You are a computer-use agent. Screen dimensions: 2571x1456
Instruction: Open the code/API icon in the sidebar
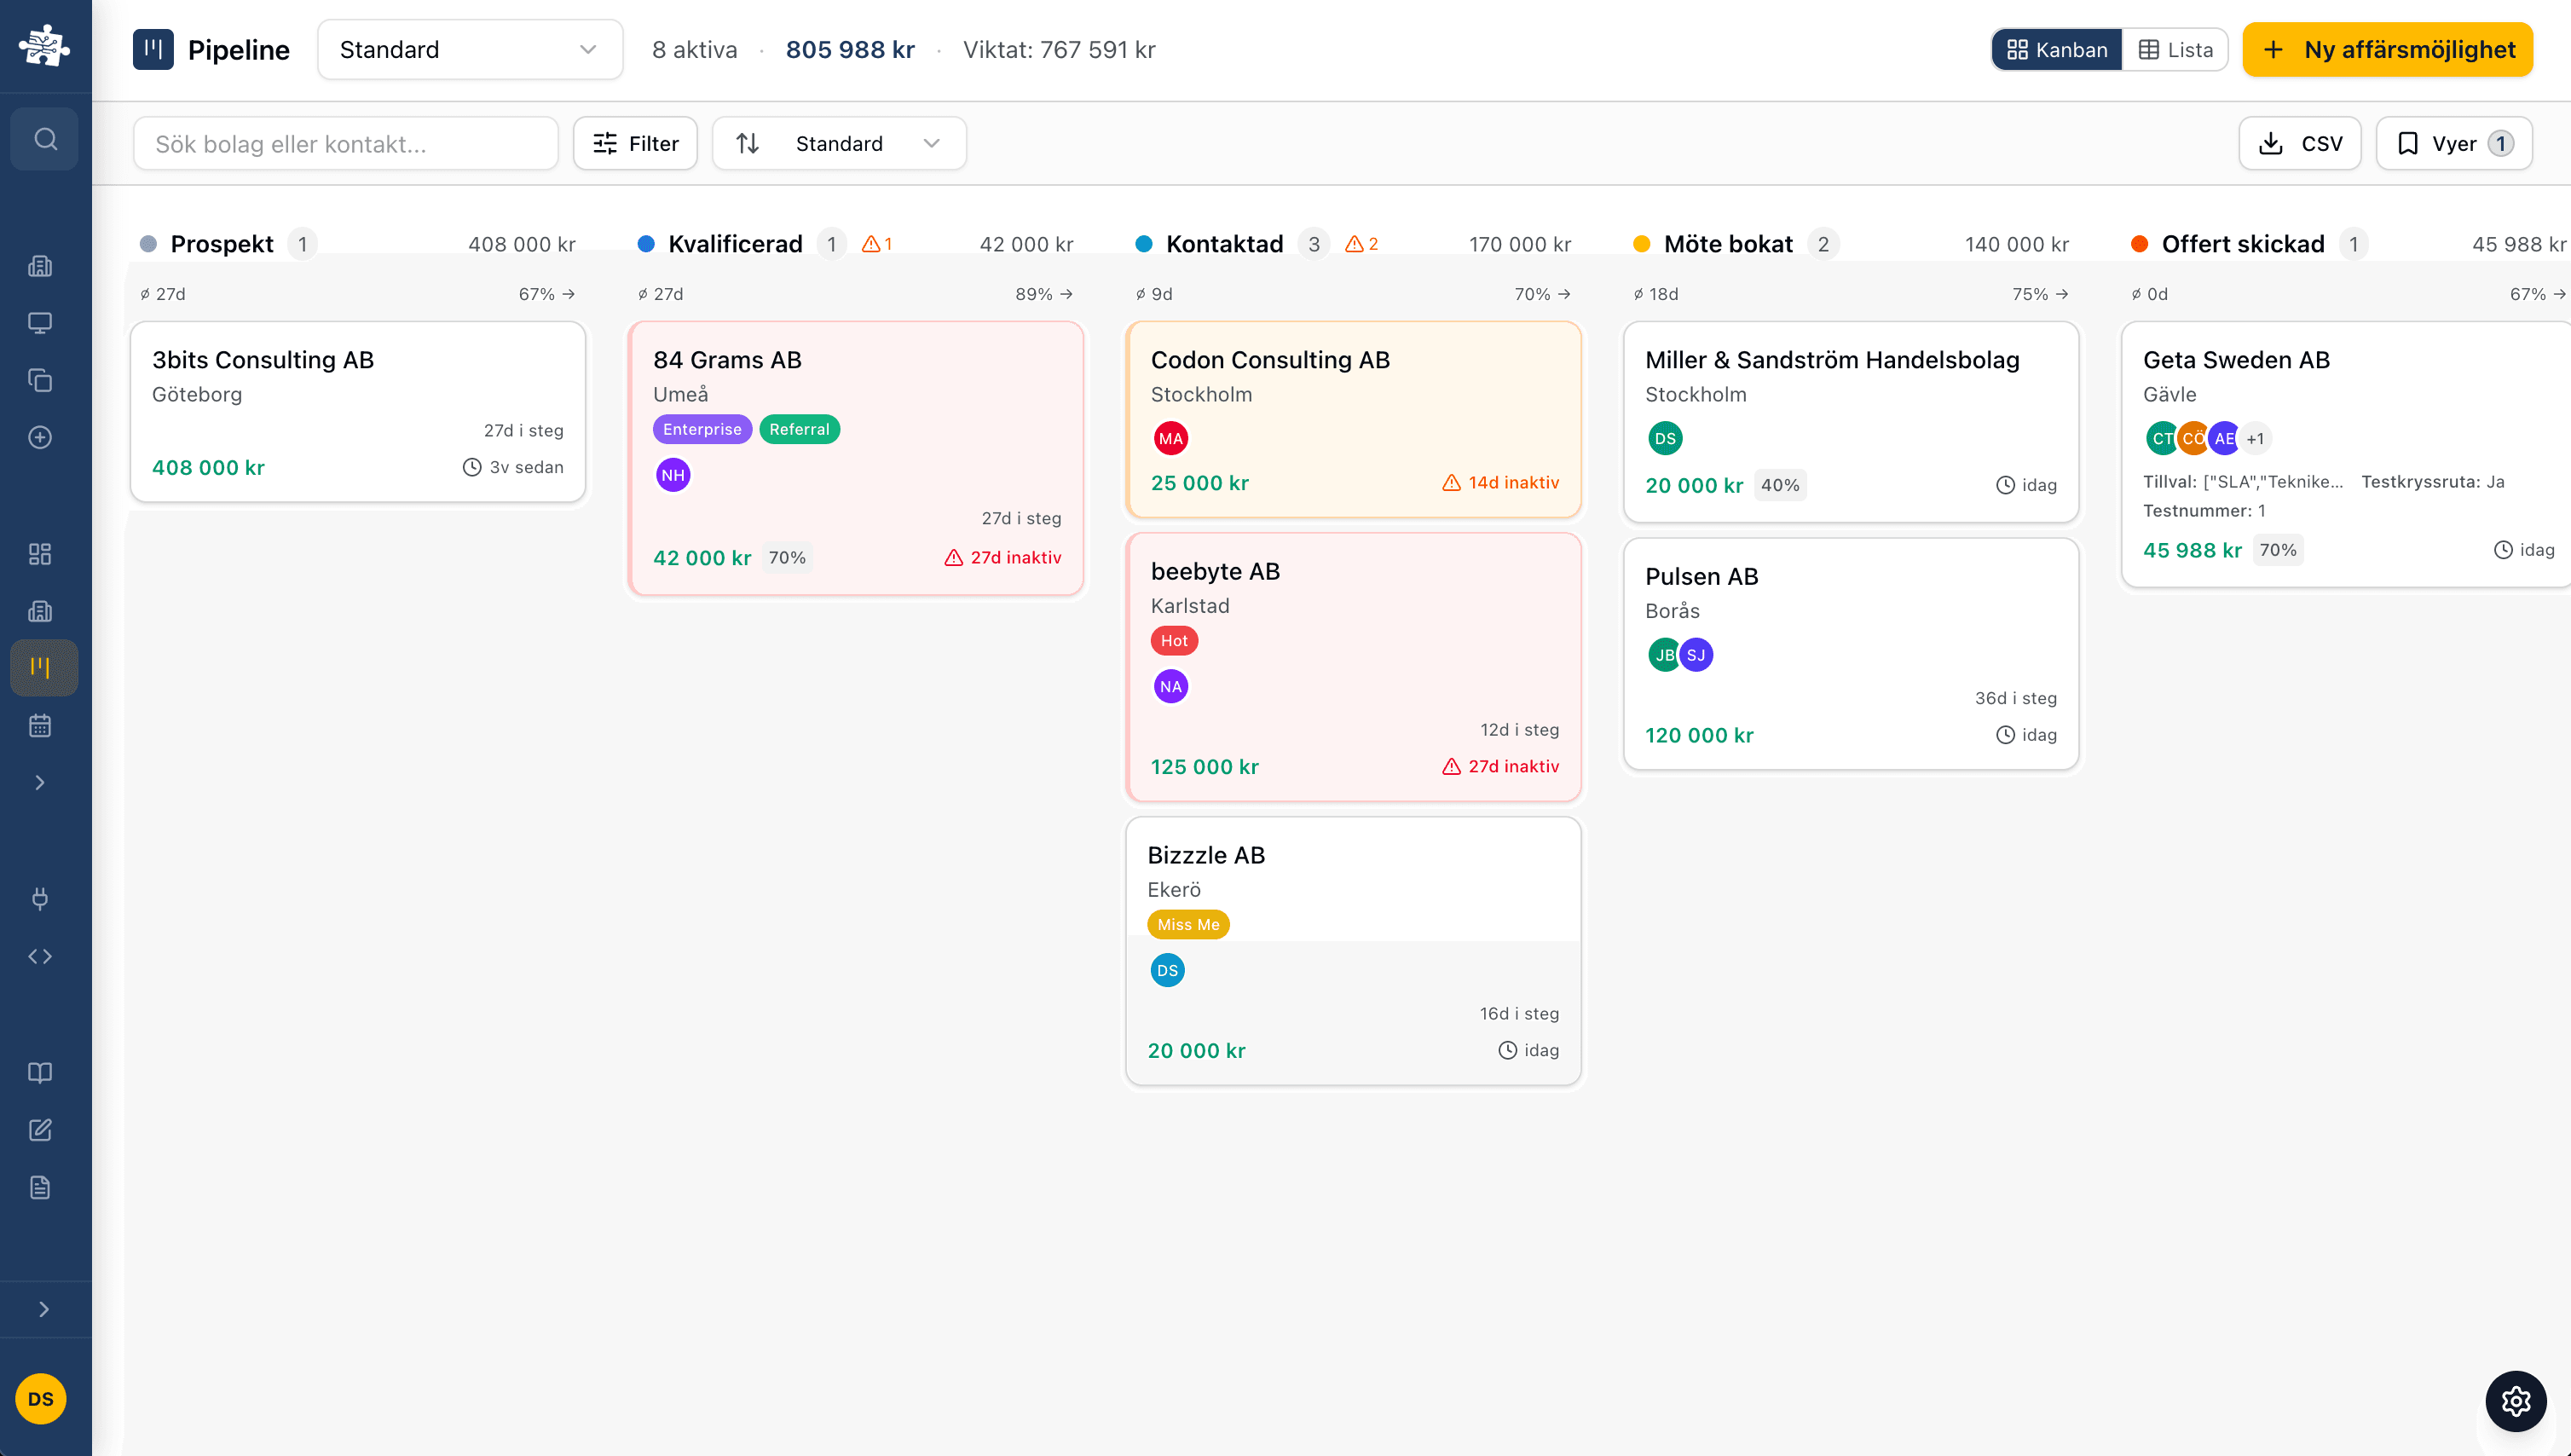(x=40, y=955)
